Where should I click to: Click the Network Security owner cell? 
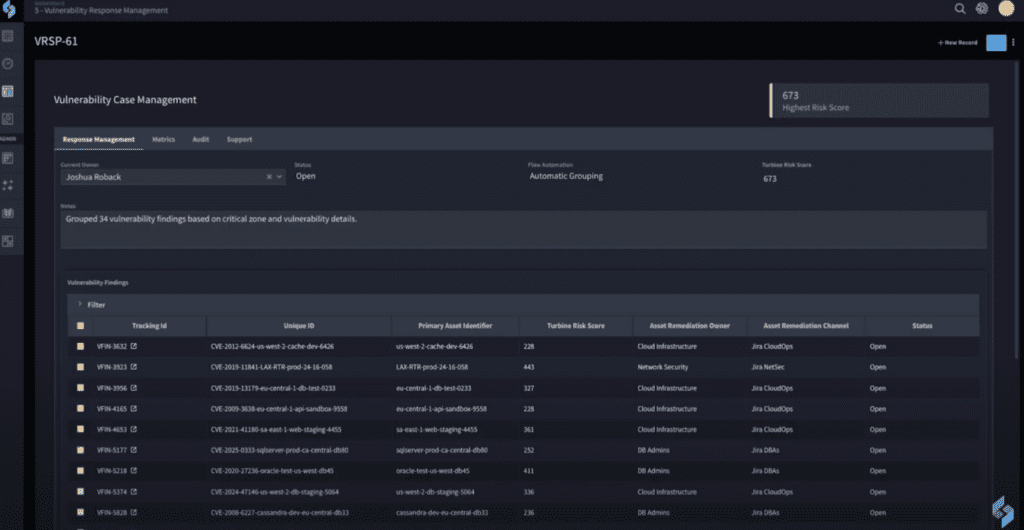pos(662,367)
